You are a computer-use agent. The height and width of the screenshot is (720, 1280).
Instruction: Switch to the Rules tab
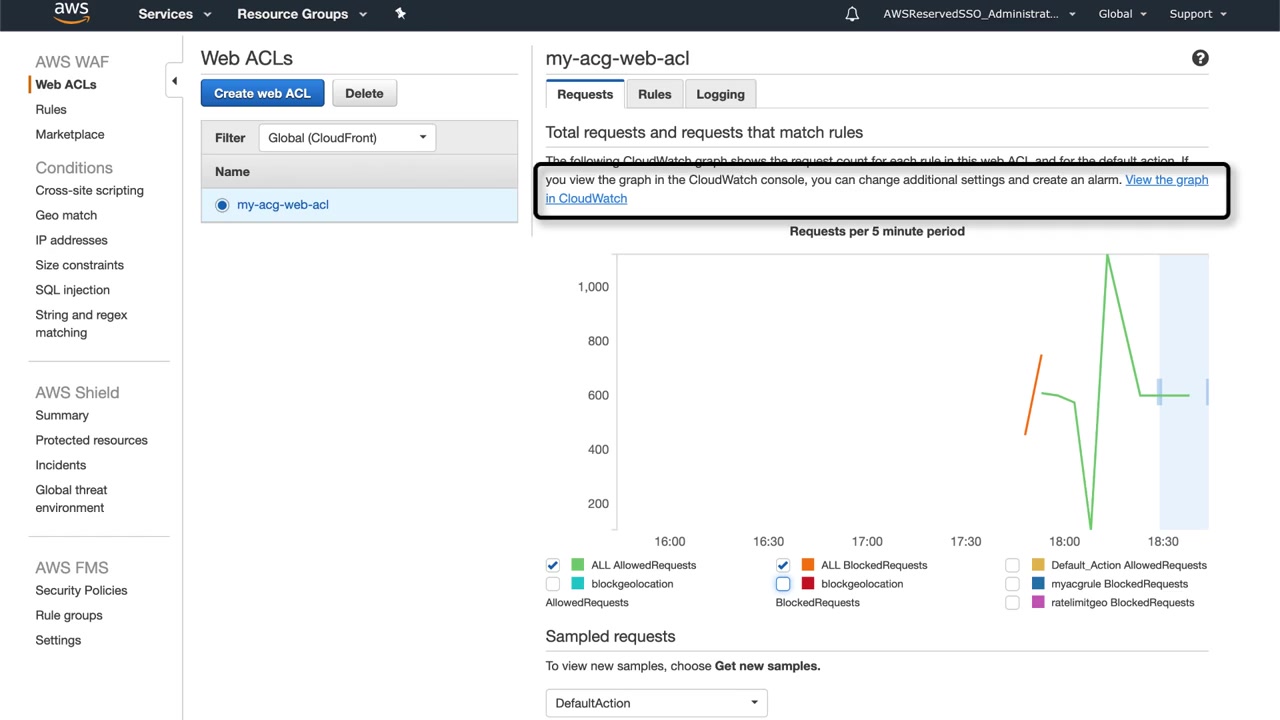tap(654, 94)
